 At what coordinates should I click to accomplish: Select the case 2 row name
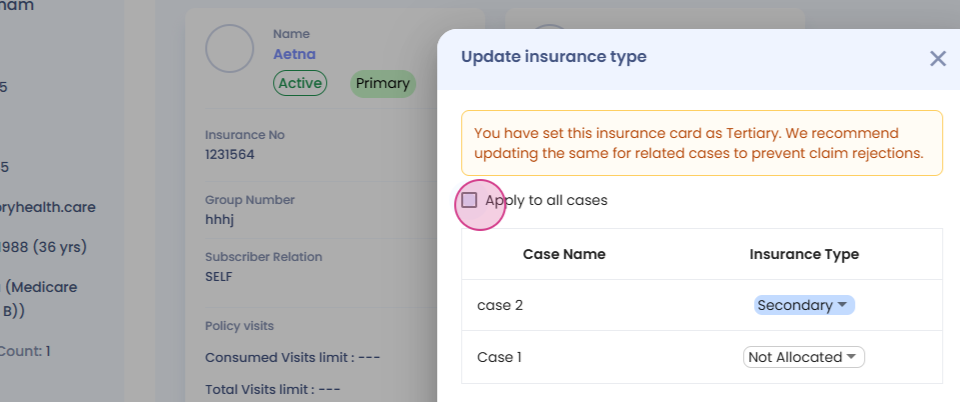tap(500, 305)
